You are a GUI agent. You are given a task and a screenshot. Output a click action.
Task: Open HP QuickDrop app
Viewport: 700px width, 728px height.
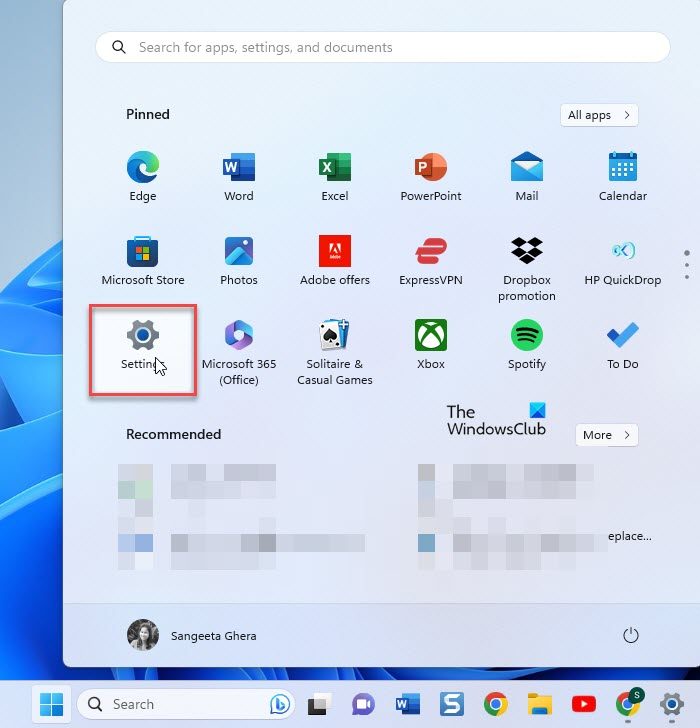623,251
